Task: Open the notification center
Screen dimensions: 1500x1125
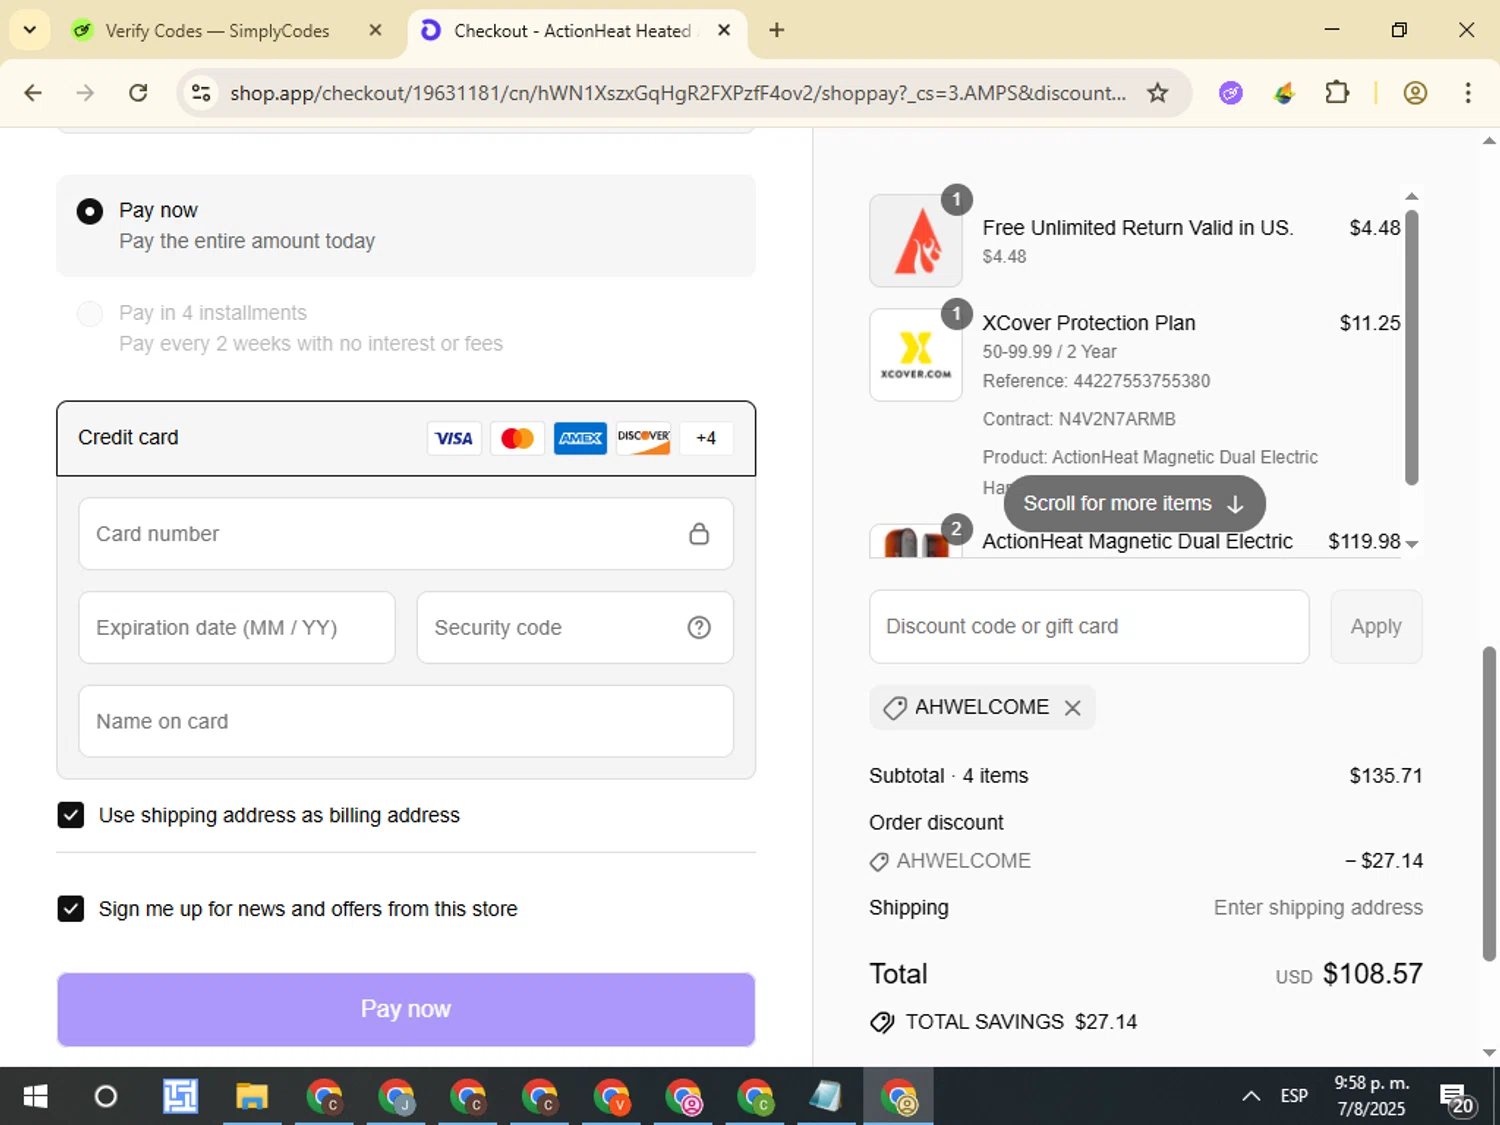Action: point(1457,1098)
